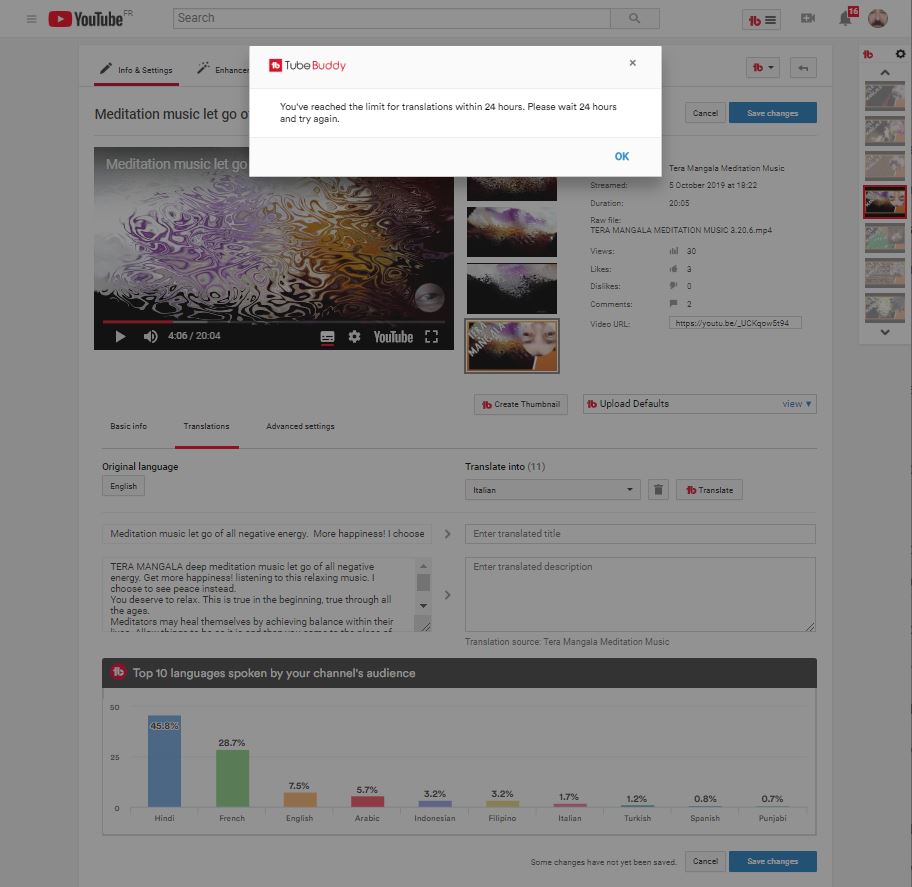912x887 pixels.
Task: Click top Cancel button
Action: click(x=705, y=113)
